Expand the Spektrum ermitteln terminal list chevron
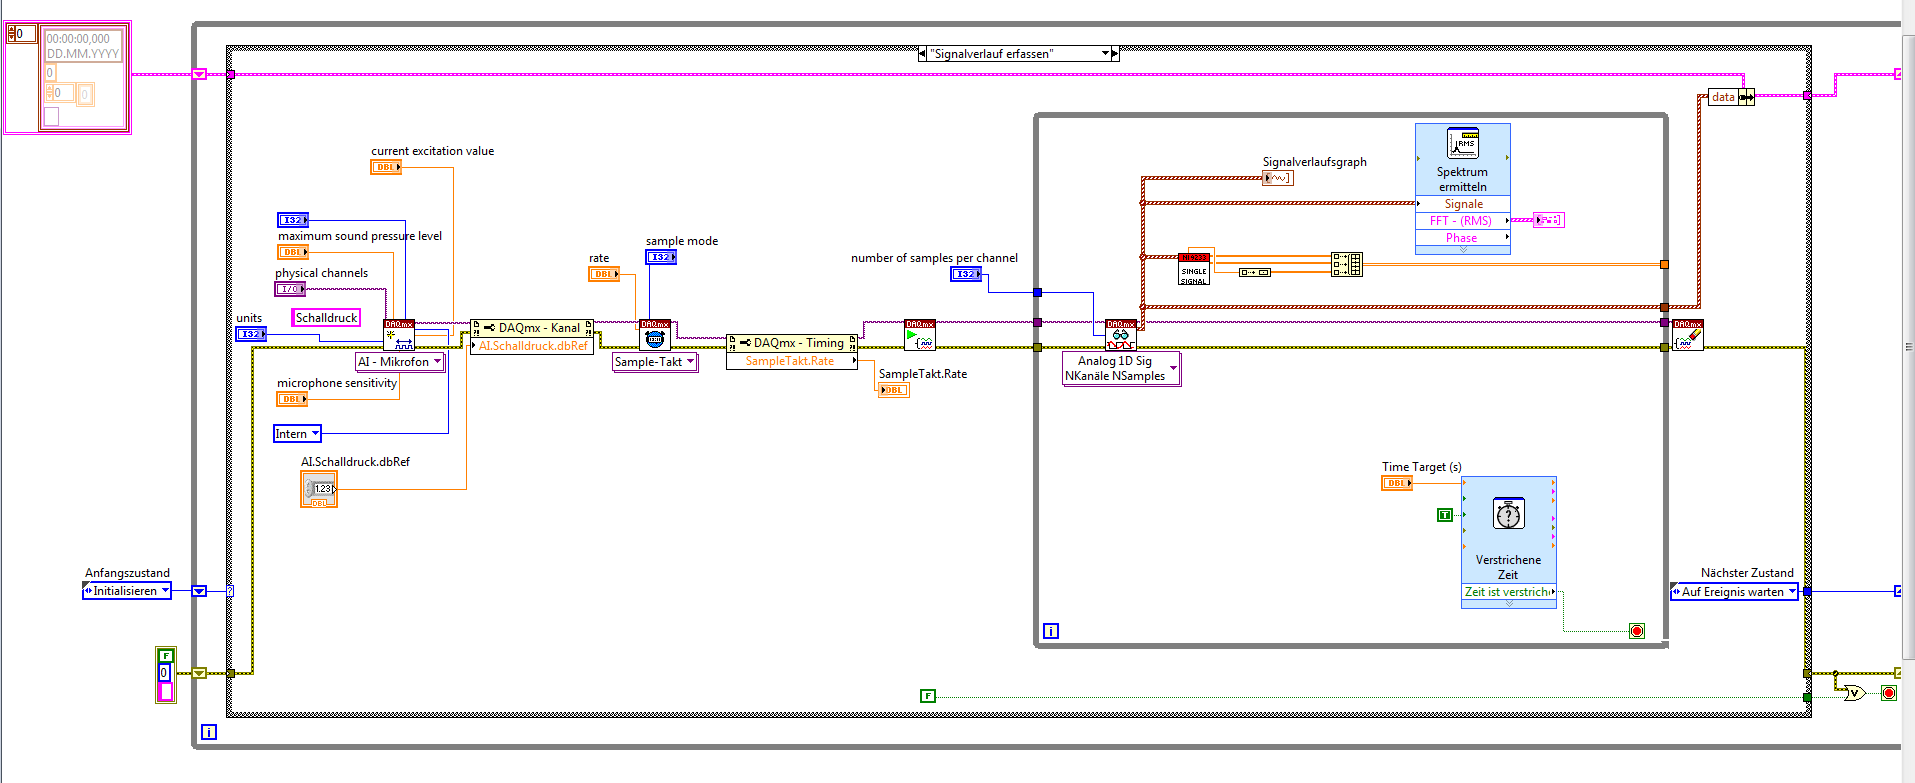This screenshot has height=783, width=1915. (x=1463, y=250)
